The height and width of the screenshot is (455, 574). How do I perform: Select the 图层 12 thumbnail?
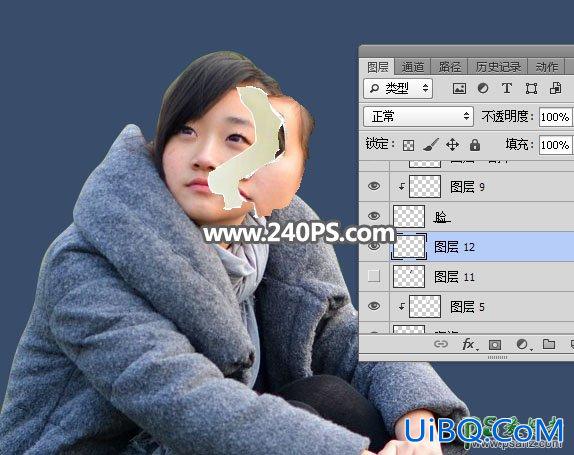click(x=409, y=246)
